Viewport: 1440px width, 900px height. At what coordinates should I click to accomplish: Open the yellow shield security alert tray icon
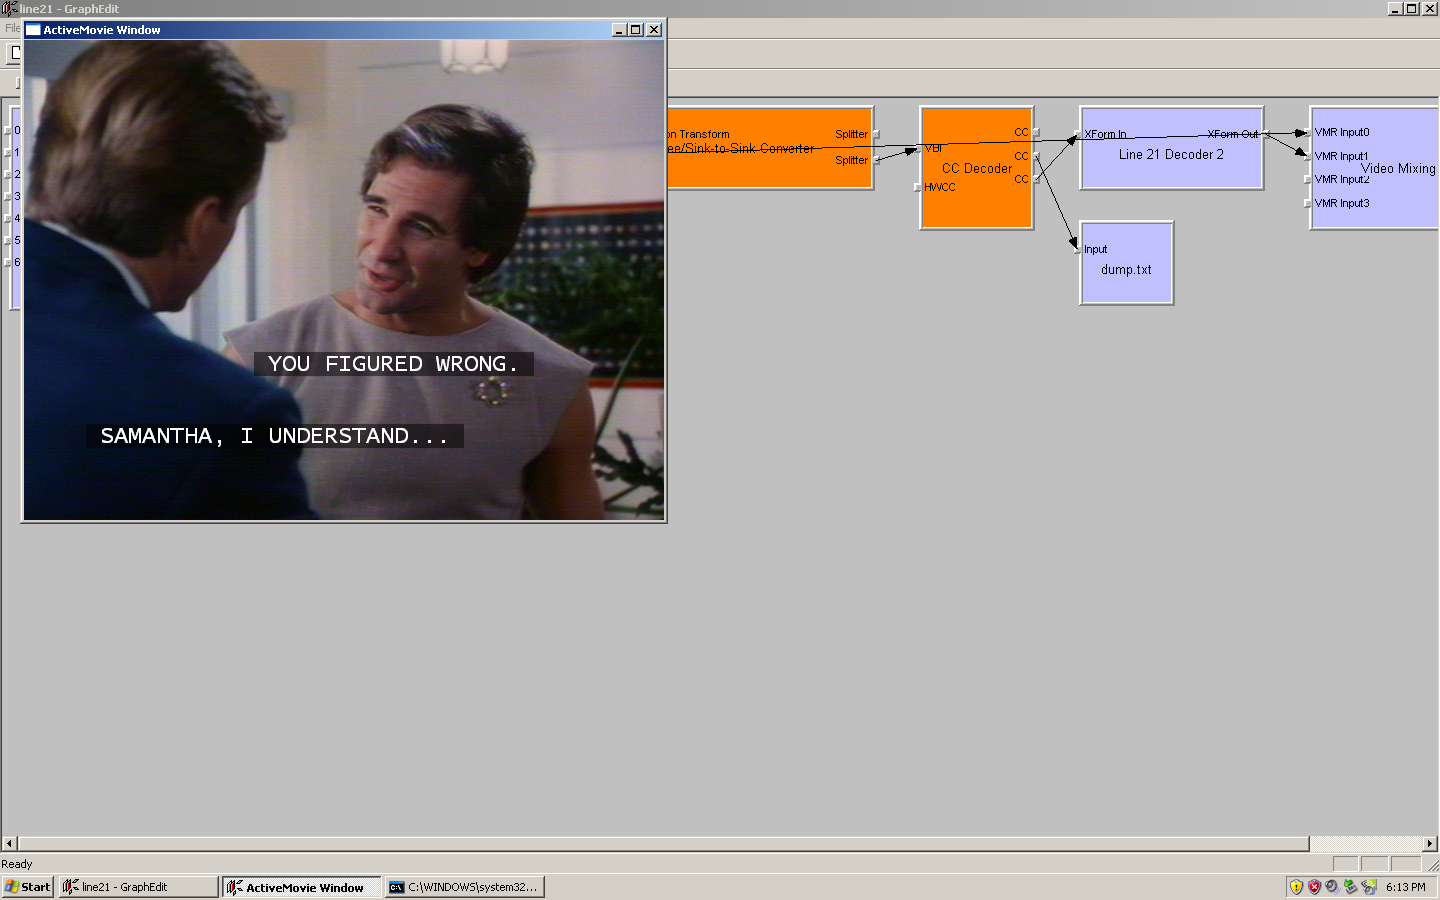(x=1296, y=887)
